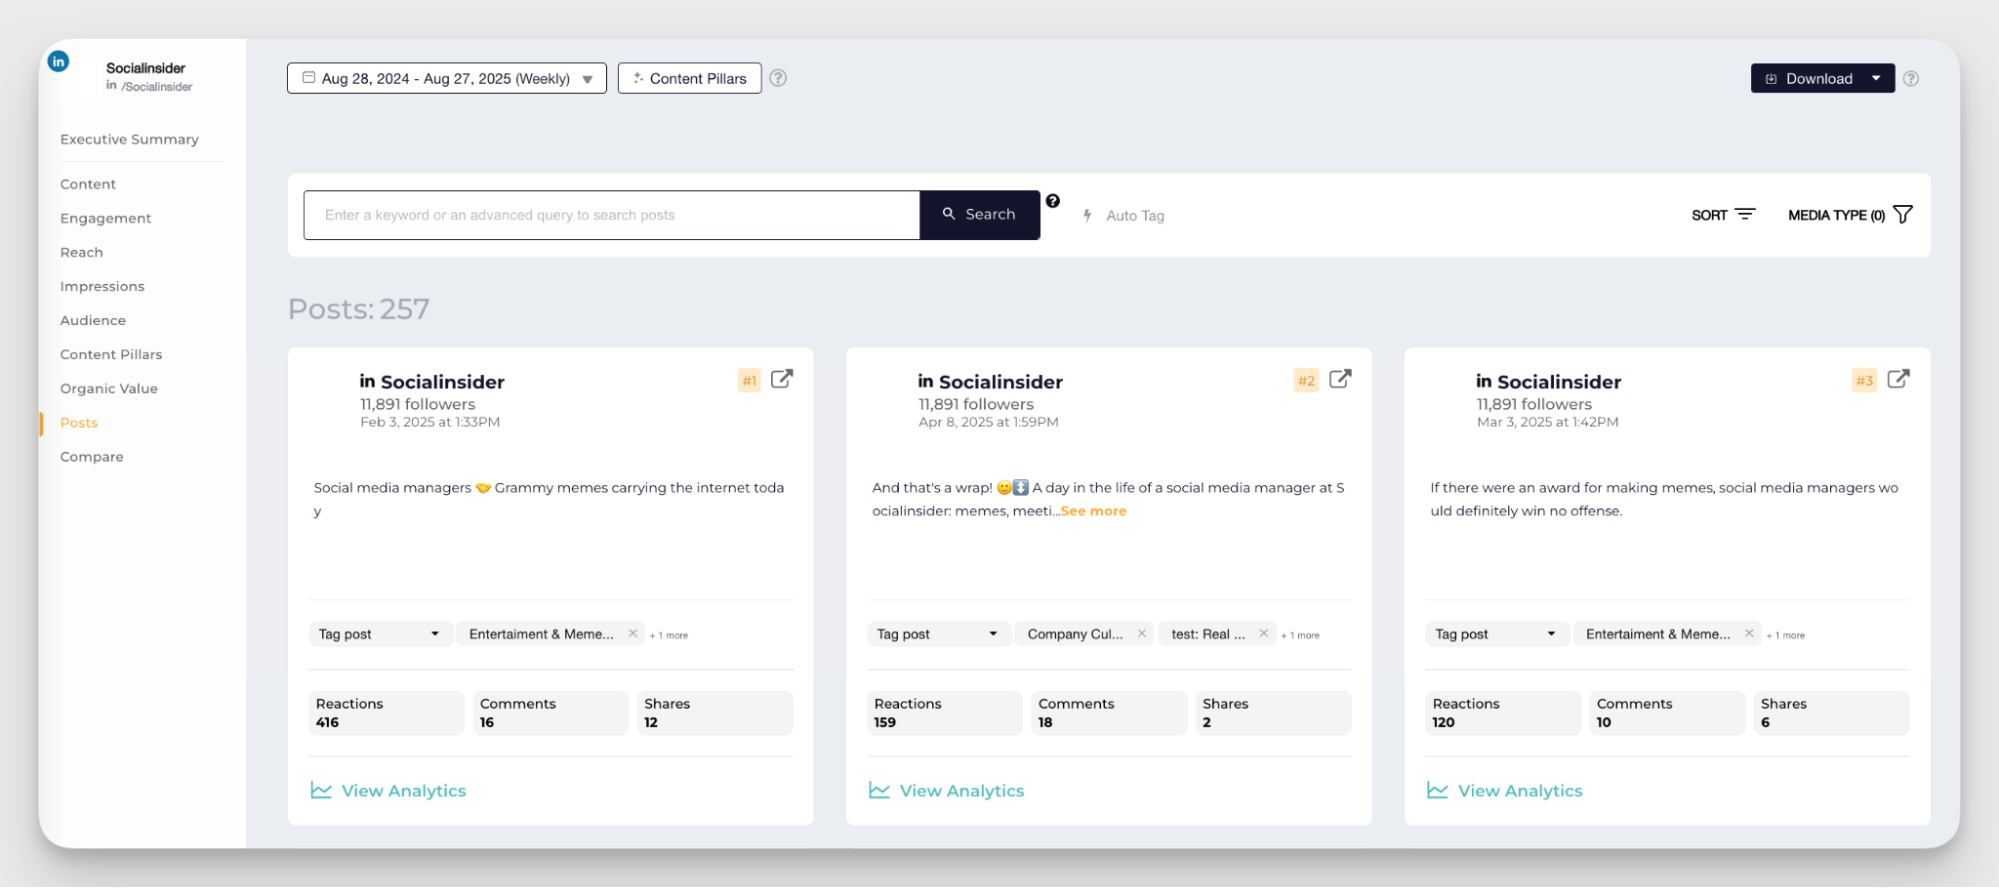Open the date range dropdown

click(446, 78)
